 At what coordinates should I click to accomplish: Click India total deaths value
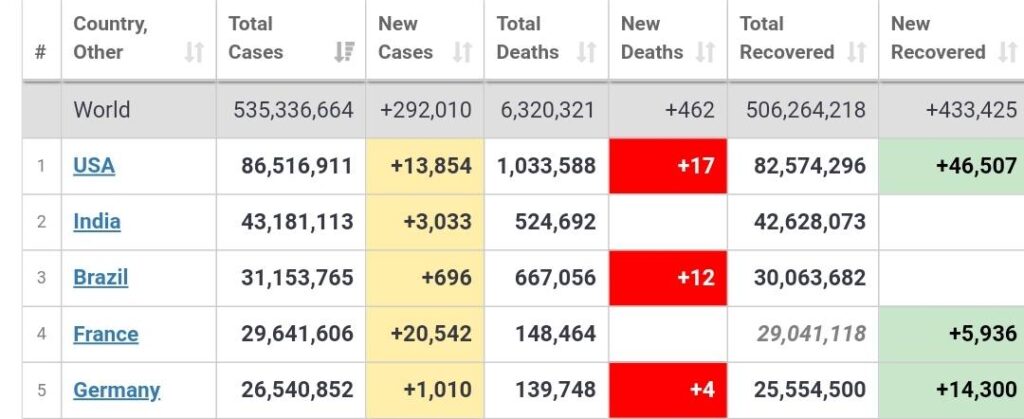[555, 222]
